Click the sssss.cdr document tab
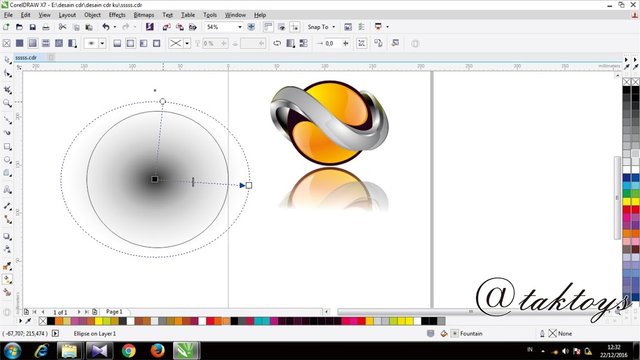The width and height of the screenshot is (640, 360). (x=26, y=58)
